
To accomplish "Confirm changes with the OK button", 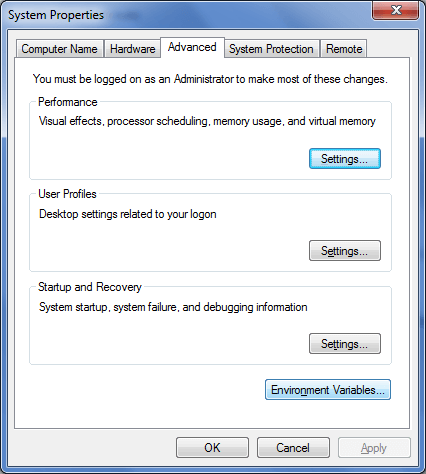I will click(x=212, y=448).
